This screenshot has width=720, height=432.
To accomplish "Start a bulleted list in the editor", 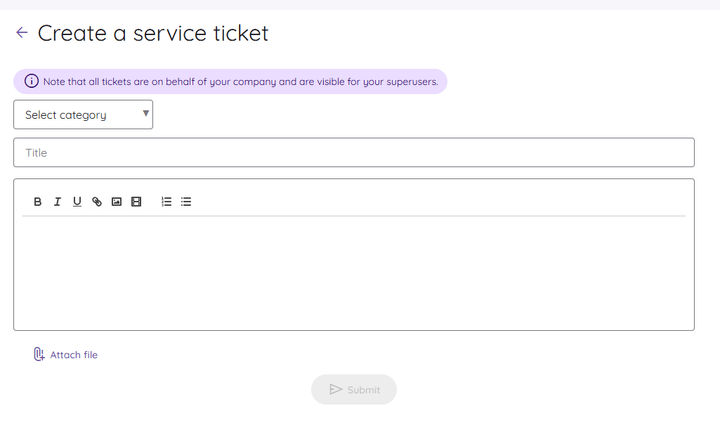I will [x=186, y=202].
